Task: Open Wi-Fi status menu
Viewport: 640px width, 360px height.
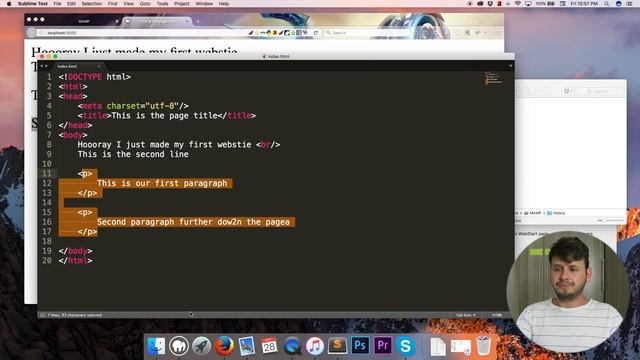Action: (518, 4)
